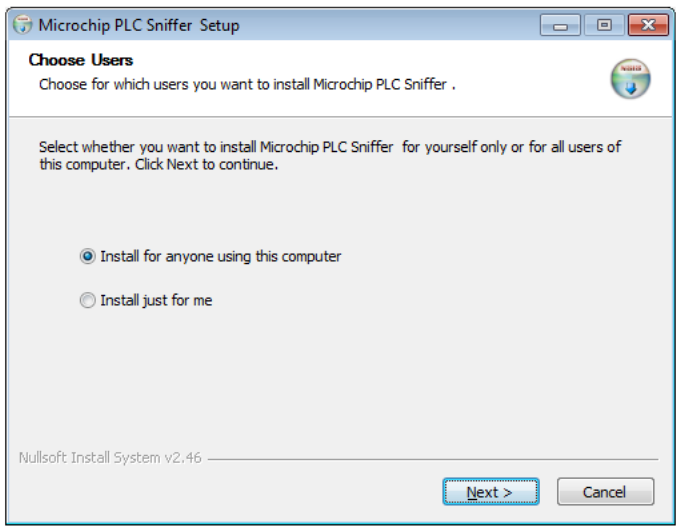Click the Next button

pos(490,492)
